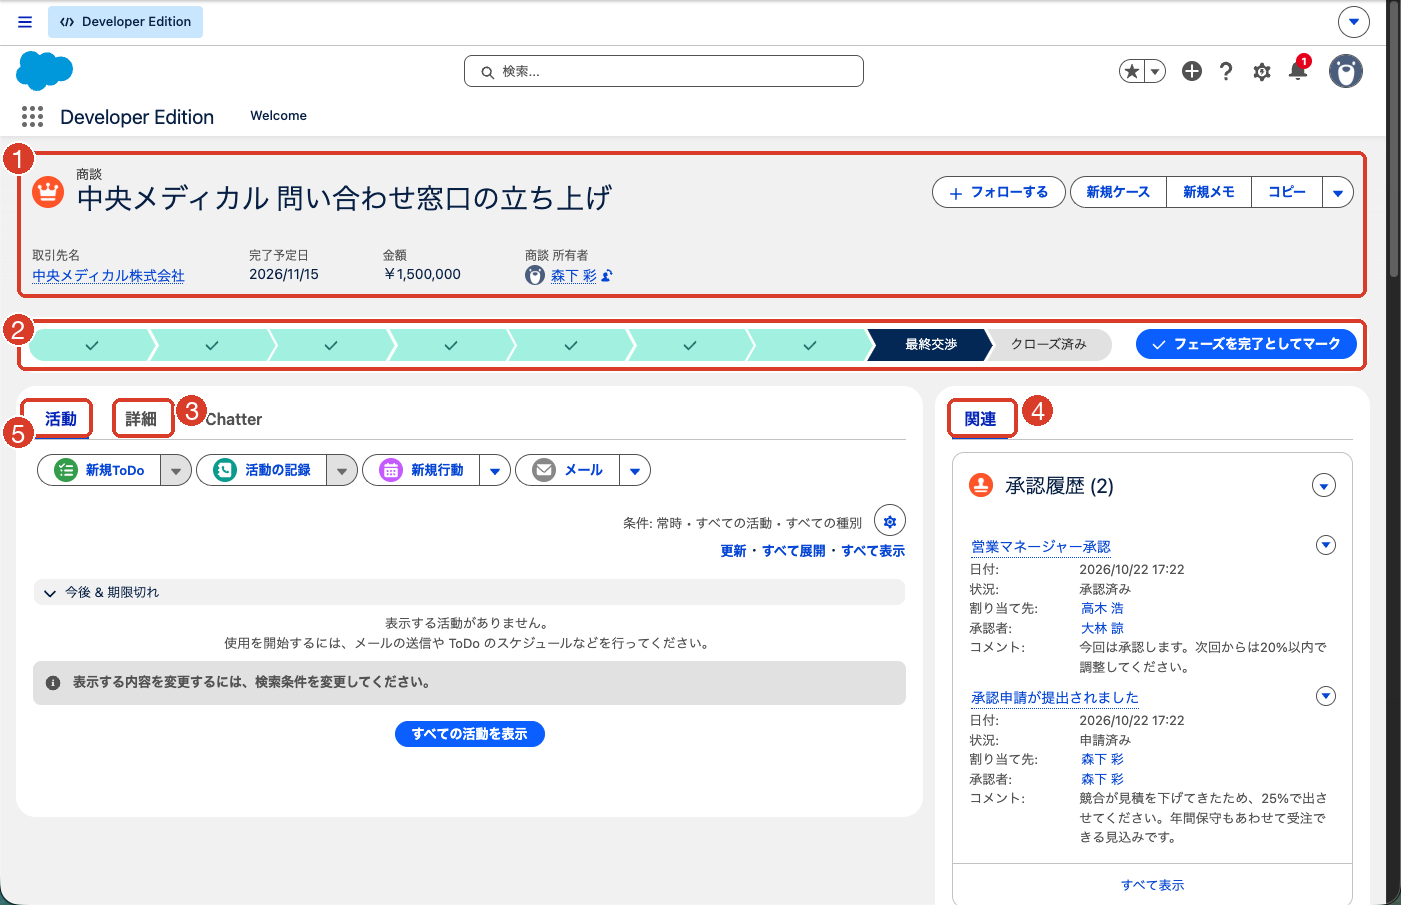
Task: Click the 新規メモ button
Action: tap(1209, 192)
